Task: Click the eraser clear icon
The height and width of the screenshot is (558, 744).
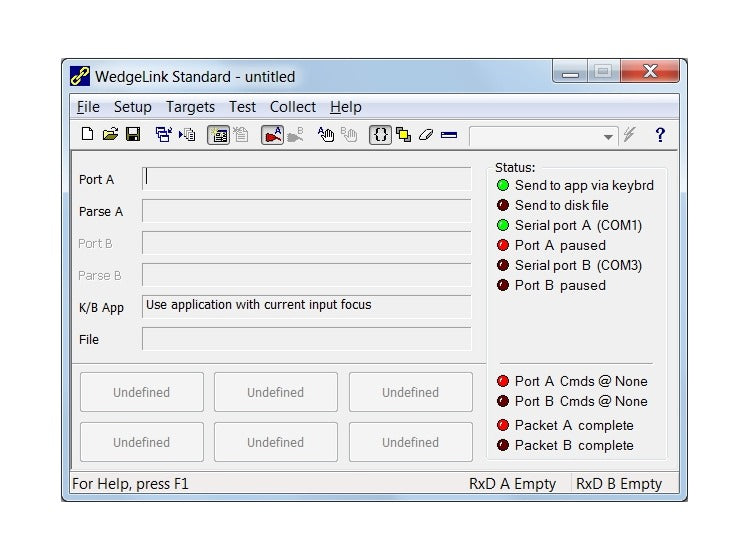Action: 426,135
